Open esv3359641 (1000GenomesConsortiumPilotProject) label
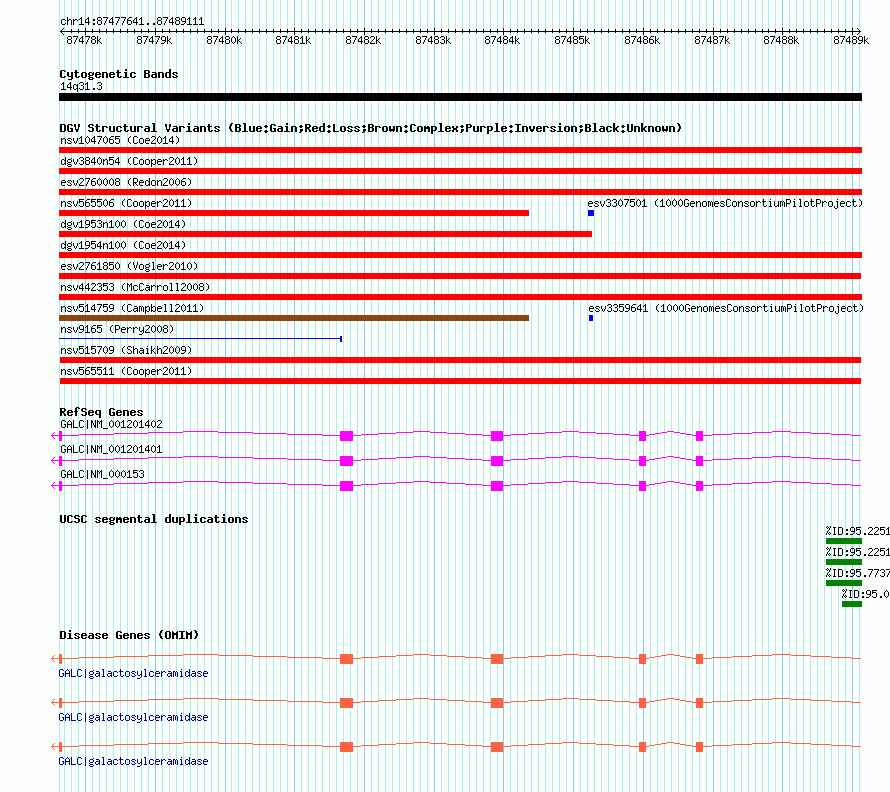This screenshot has height=792, width=890. point(725,308)
